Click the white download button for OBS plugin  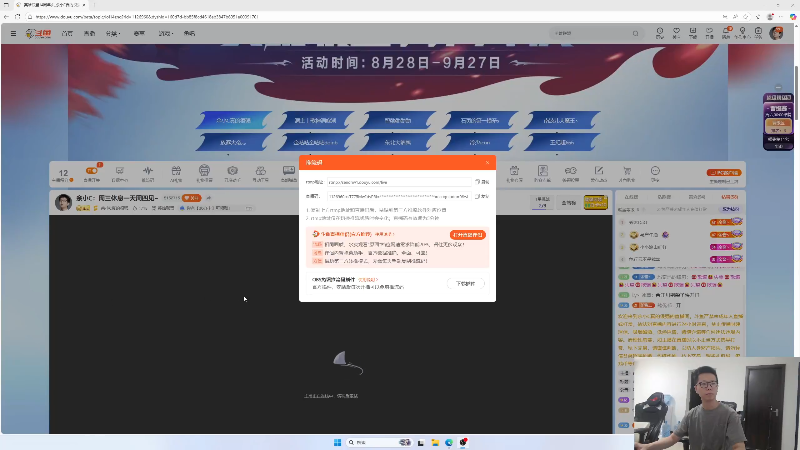click(465, 284)
